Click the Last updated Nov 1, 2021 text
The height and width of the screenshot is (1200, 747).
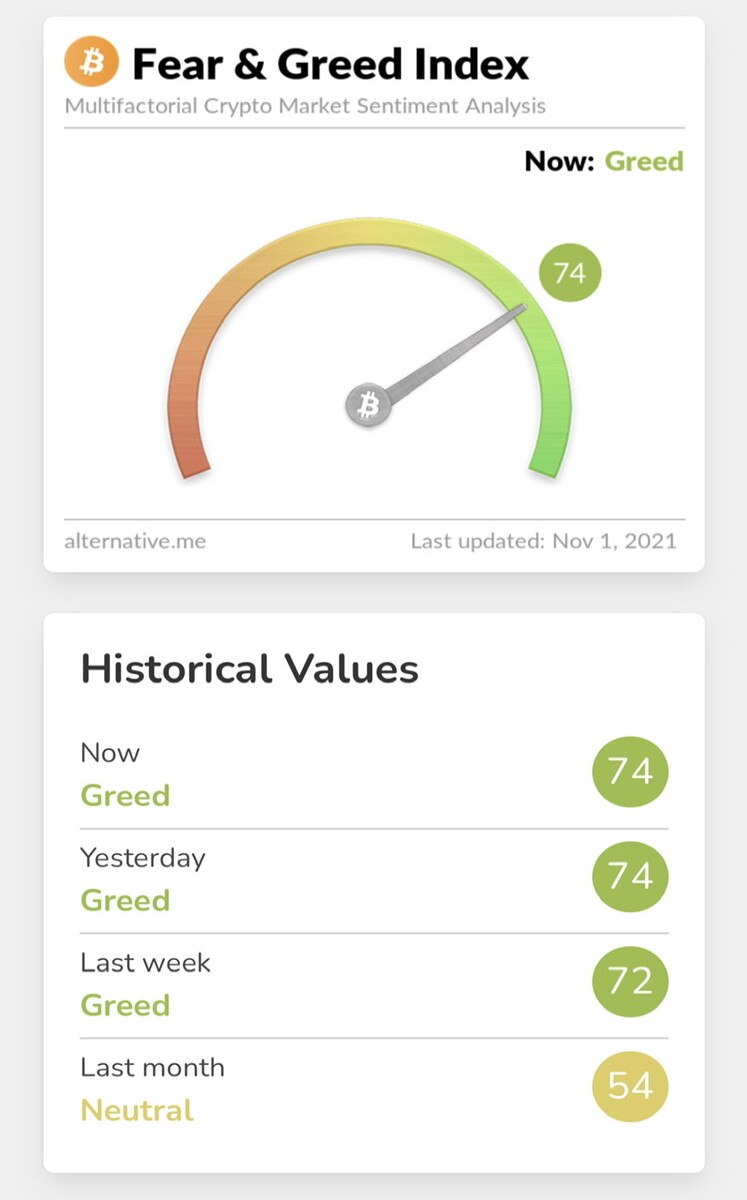(544, 541)
